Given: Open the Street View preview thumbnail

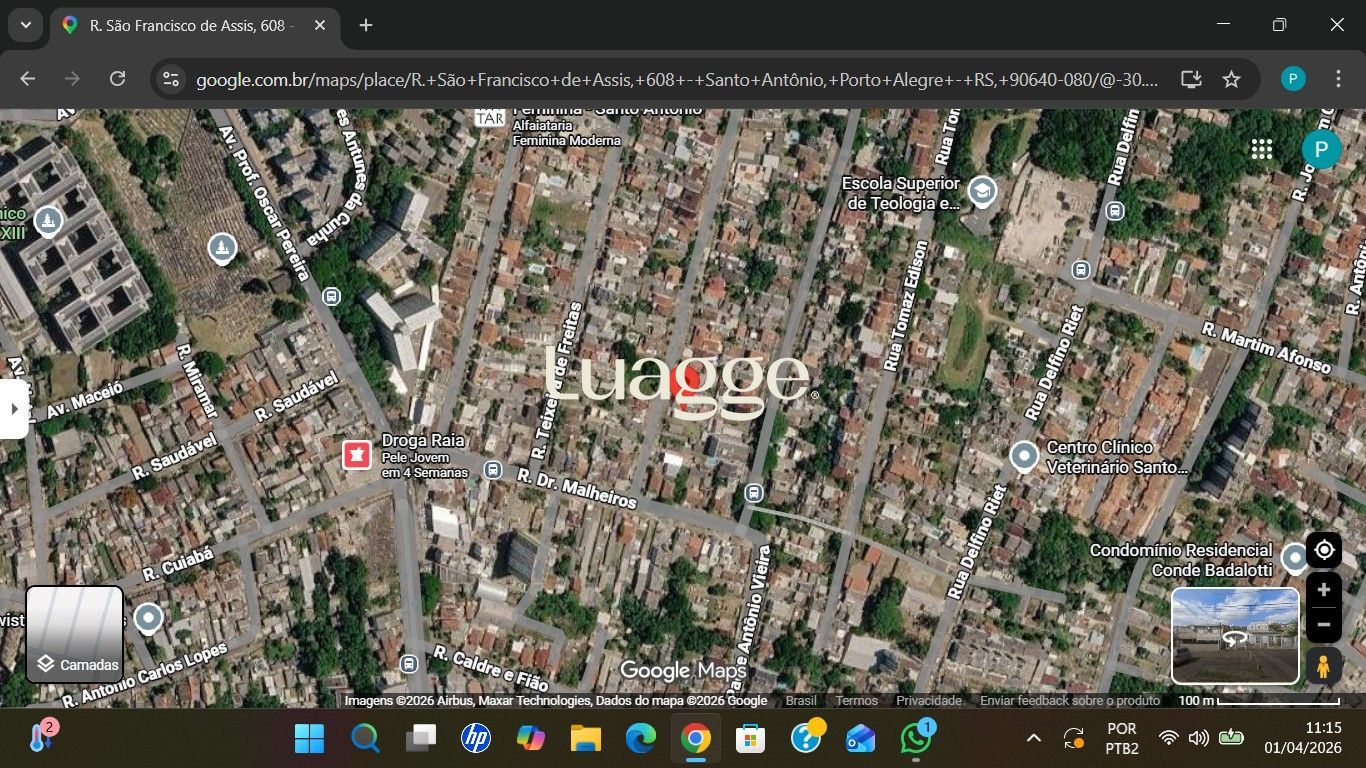Looking at the screenshot, I should coord(1235,635).
